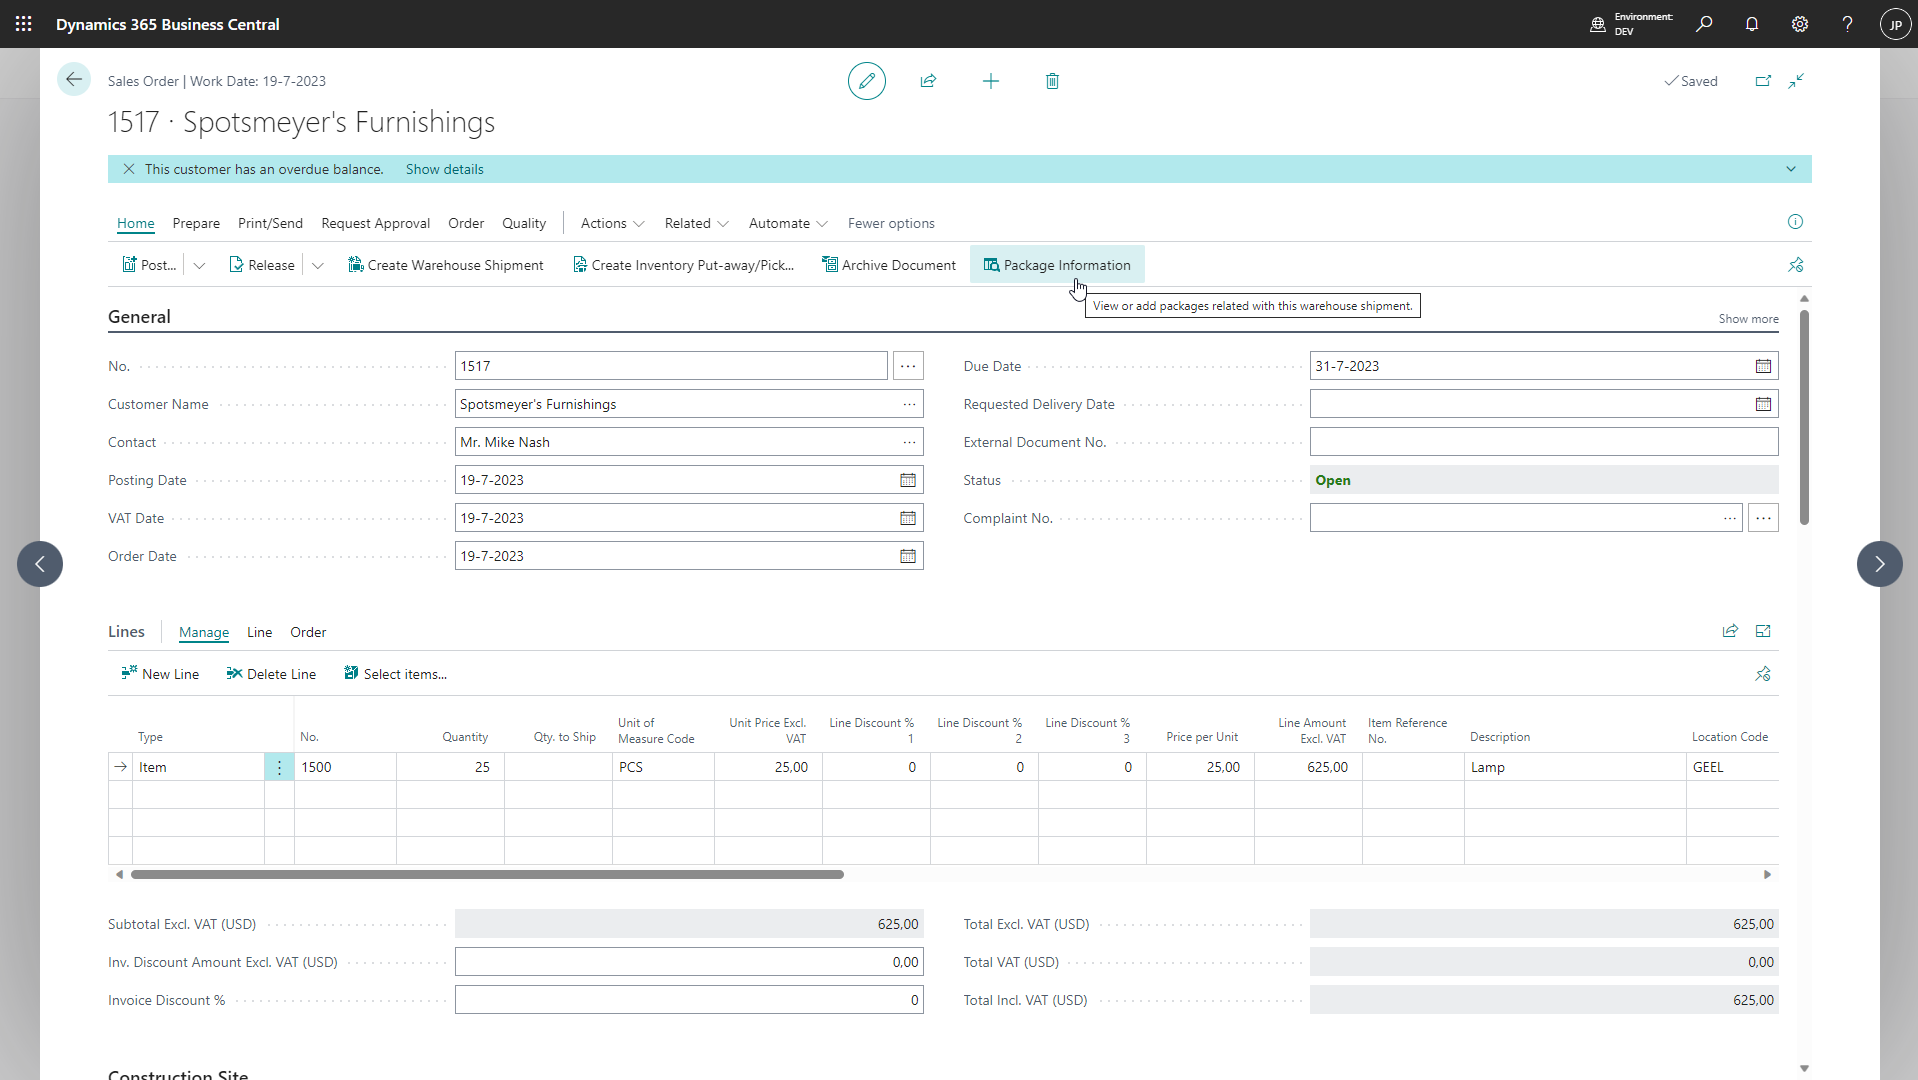The width and height of the screenshot is (1918, 1080).
Task: Create a new sales order with the plus icon
Action: click(x=991, y=81)
